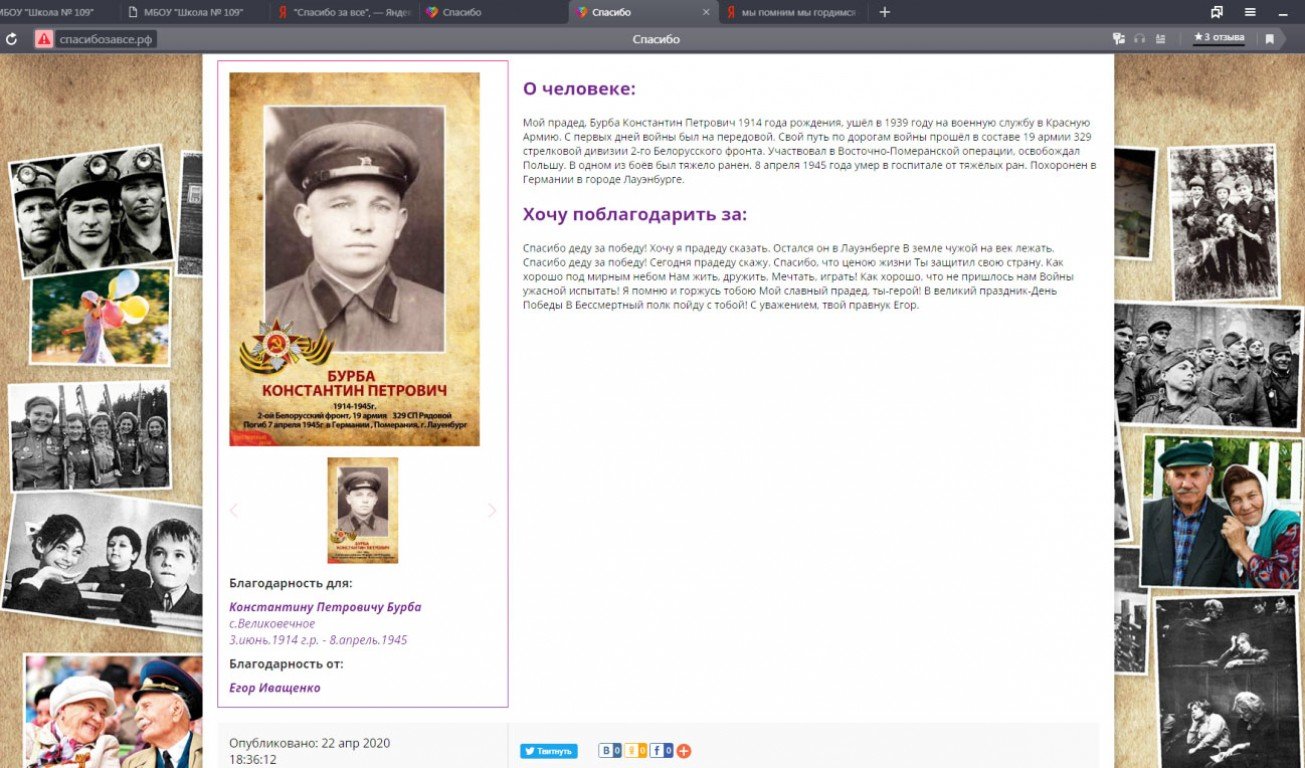1305x768 pixels.
Task: Show previous photo with left arrow
Action: tap(234, 510)
